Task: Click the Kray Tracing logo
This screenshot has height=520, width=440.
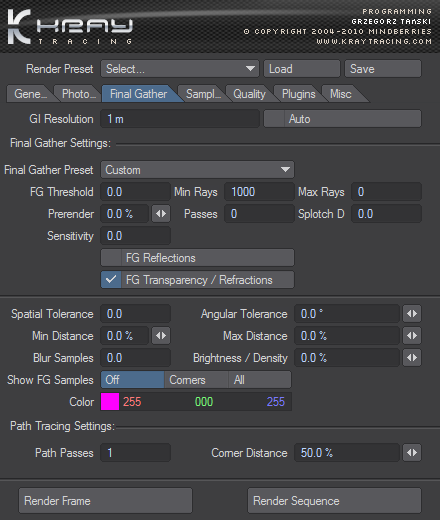Action: click(x=70, y=27)
